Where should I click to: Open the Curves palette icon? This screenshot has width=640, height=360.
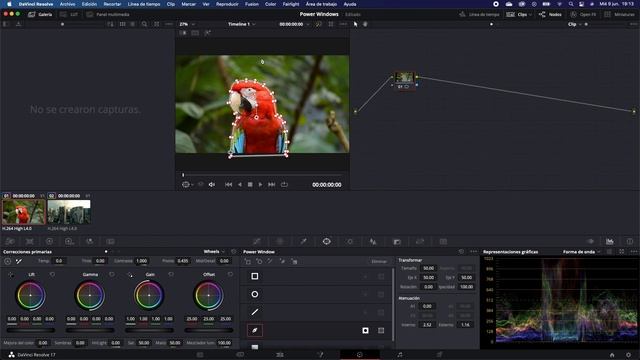click(x=257, y=242)
